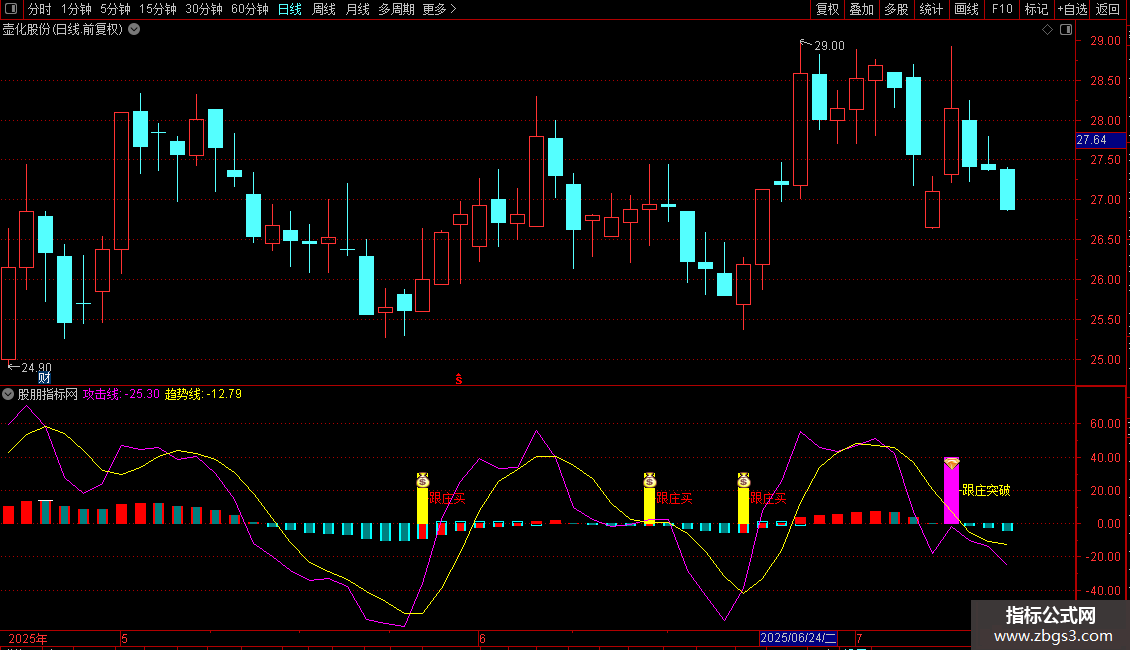
Task: Click the diamond icon above price axis
Action: point(1047,30)
